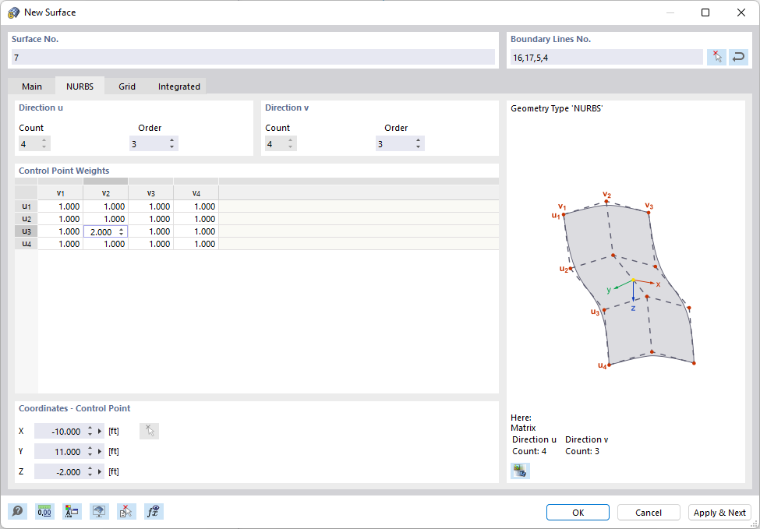Click weight cell at u2, v2

click(x=106, y=219)
